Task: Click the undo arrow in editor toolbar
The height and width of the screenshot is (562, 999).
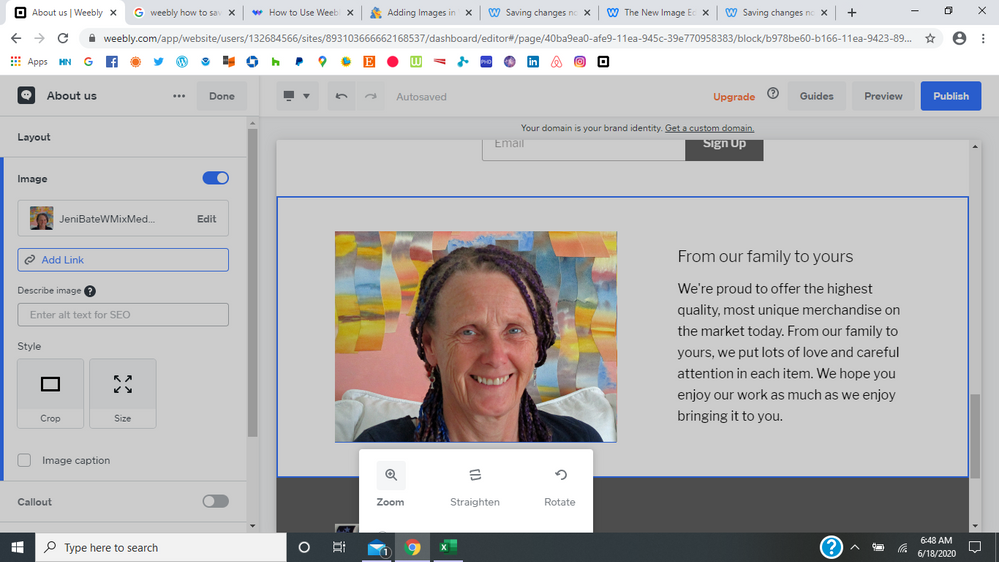Action: (341, 96)
